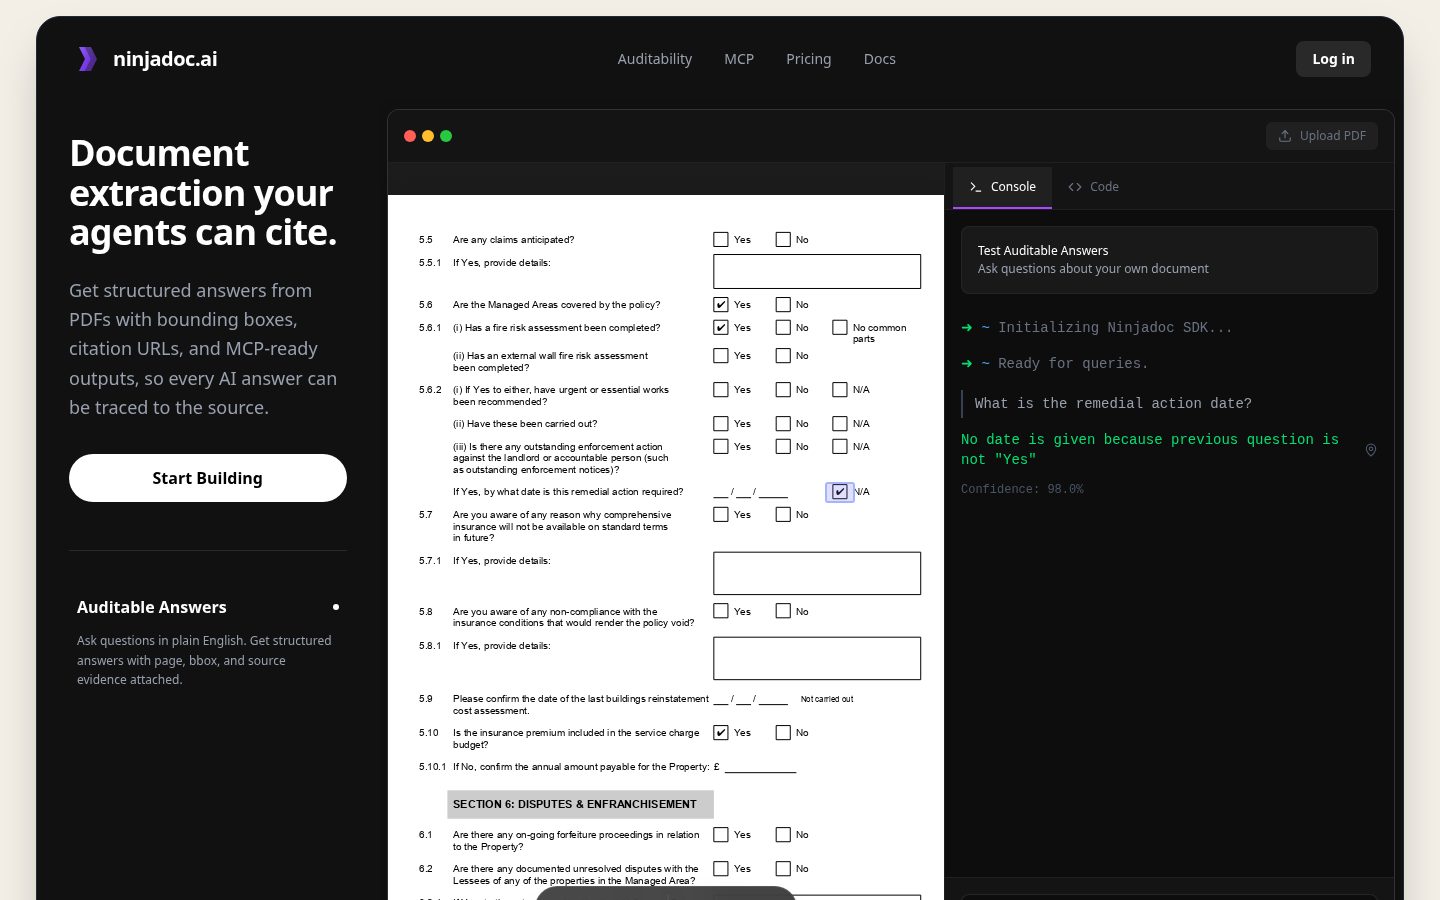The width and height of the screenshot is (1440, 900).
Task: Check Yes for 5.5 claims anticipated
Action: 721,240
